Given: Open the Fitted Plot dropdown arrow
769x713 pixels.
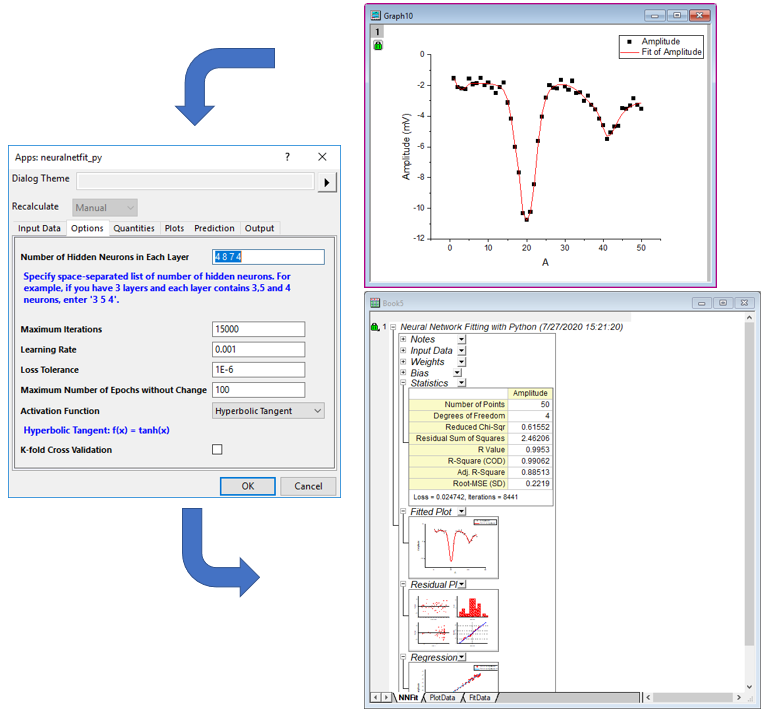Looking at the screenshot, I should point(461,512).
